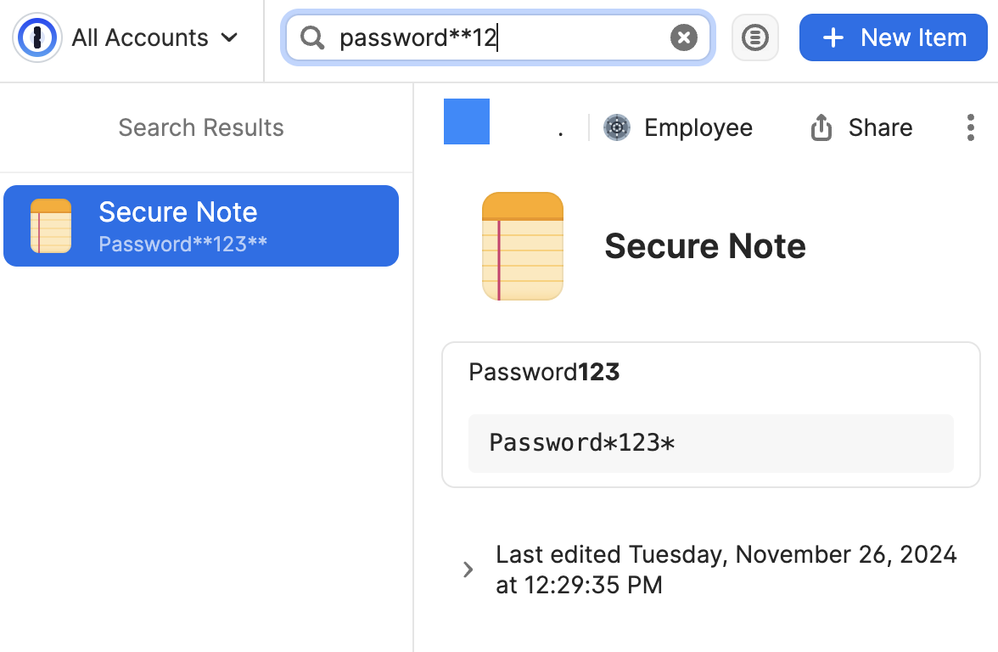Click the Share button text

(880, 127)
